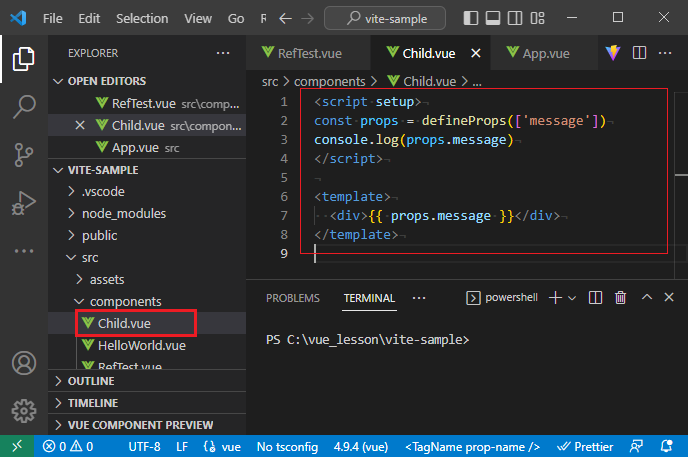The image size is (688, 457).
Task: Go back with the left arrow
Action: coord(286,18)
